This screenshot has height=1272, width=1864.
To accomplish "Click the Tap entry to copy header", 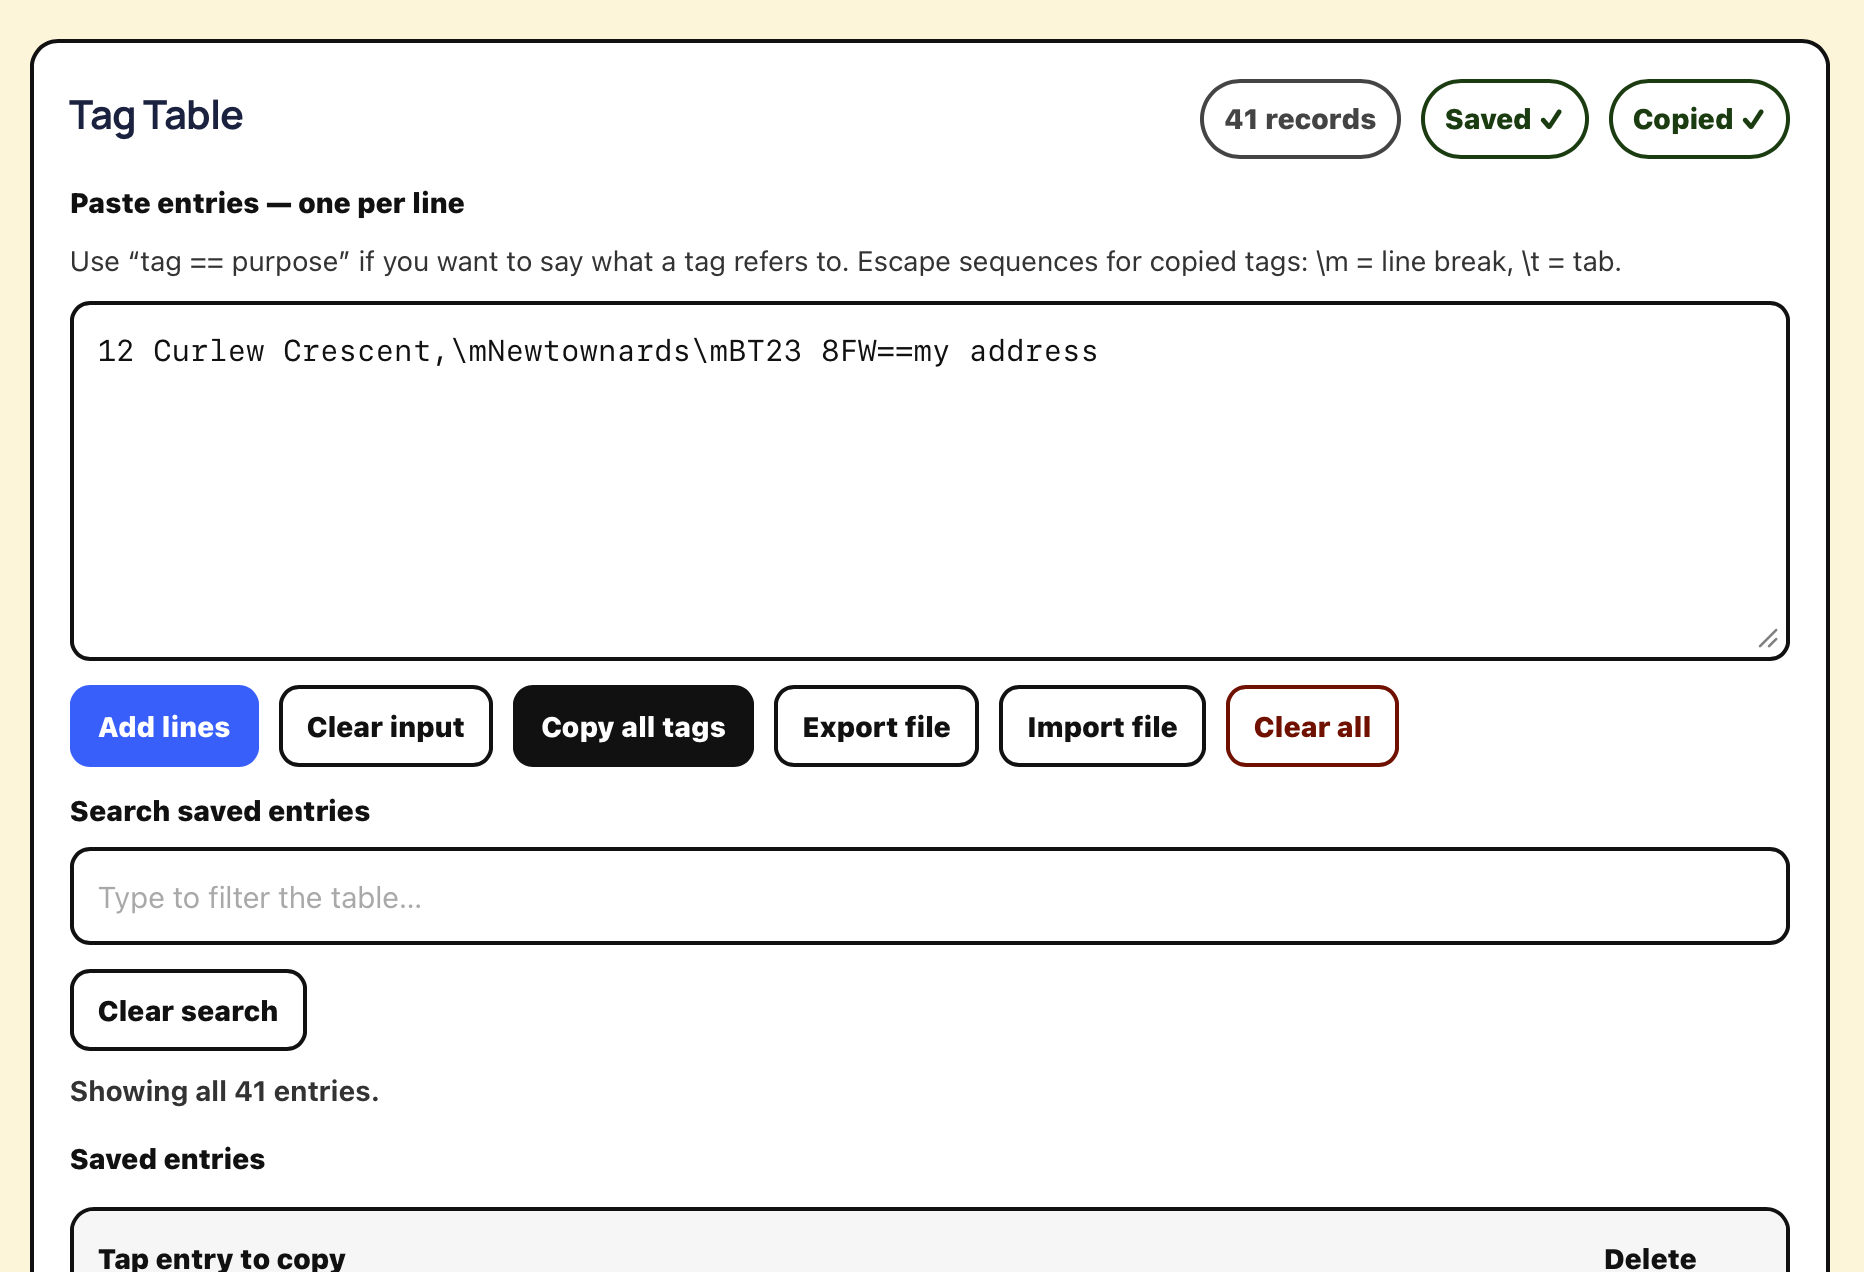I will (221, 1258).
